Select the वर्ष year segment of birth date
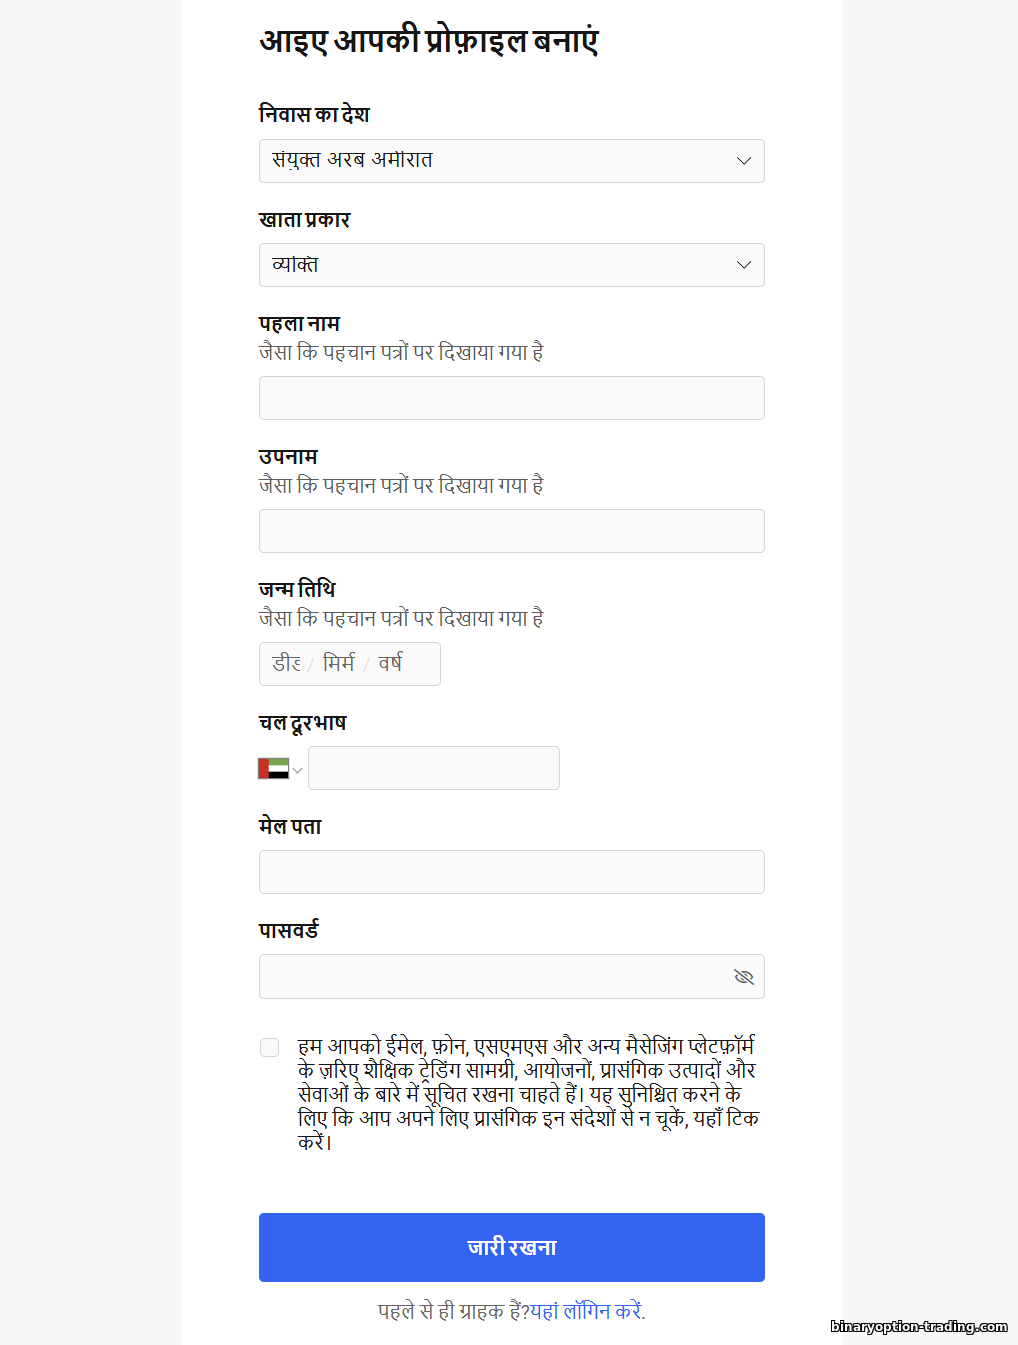 [x=390, y=664]
